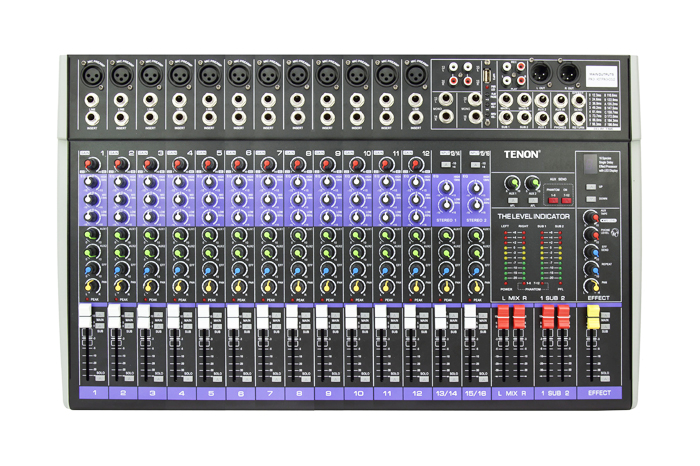Toggle the phantom power 1-6 switch
Viewport: 700px width, 466px height.
(x=552, y=200)
